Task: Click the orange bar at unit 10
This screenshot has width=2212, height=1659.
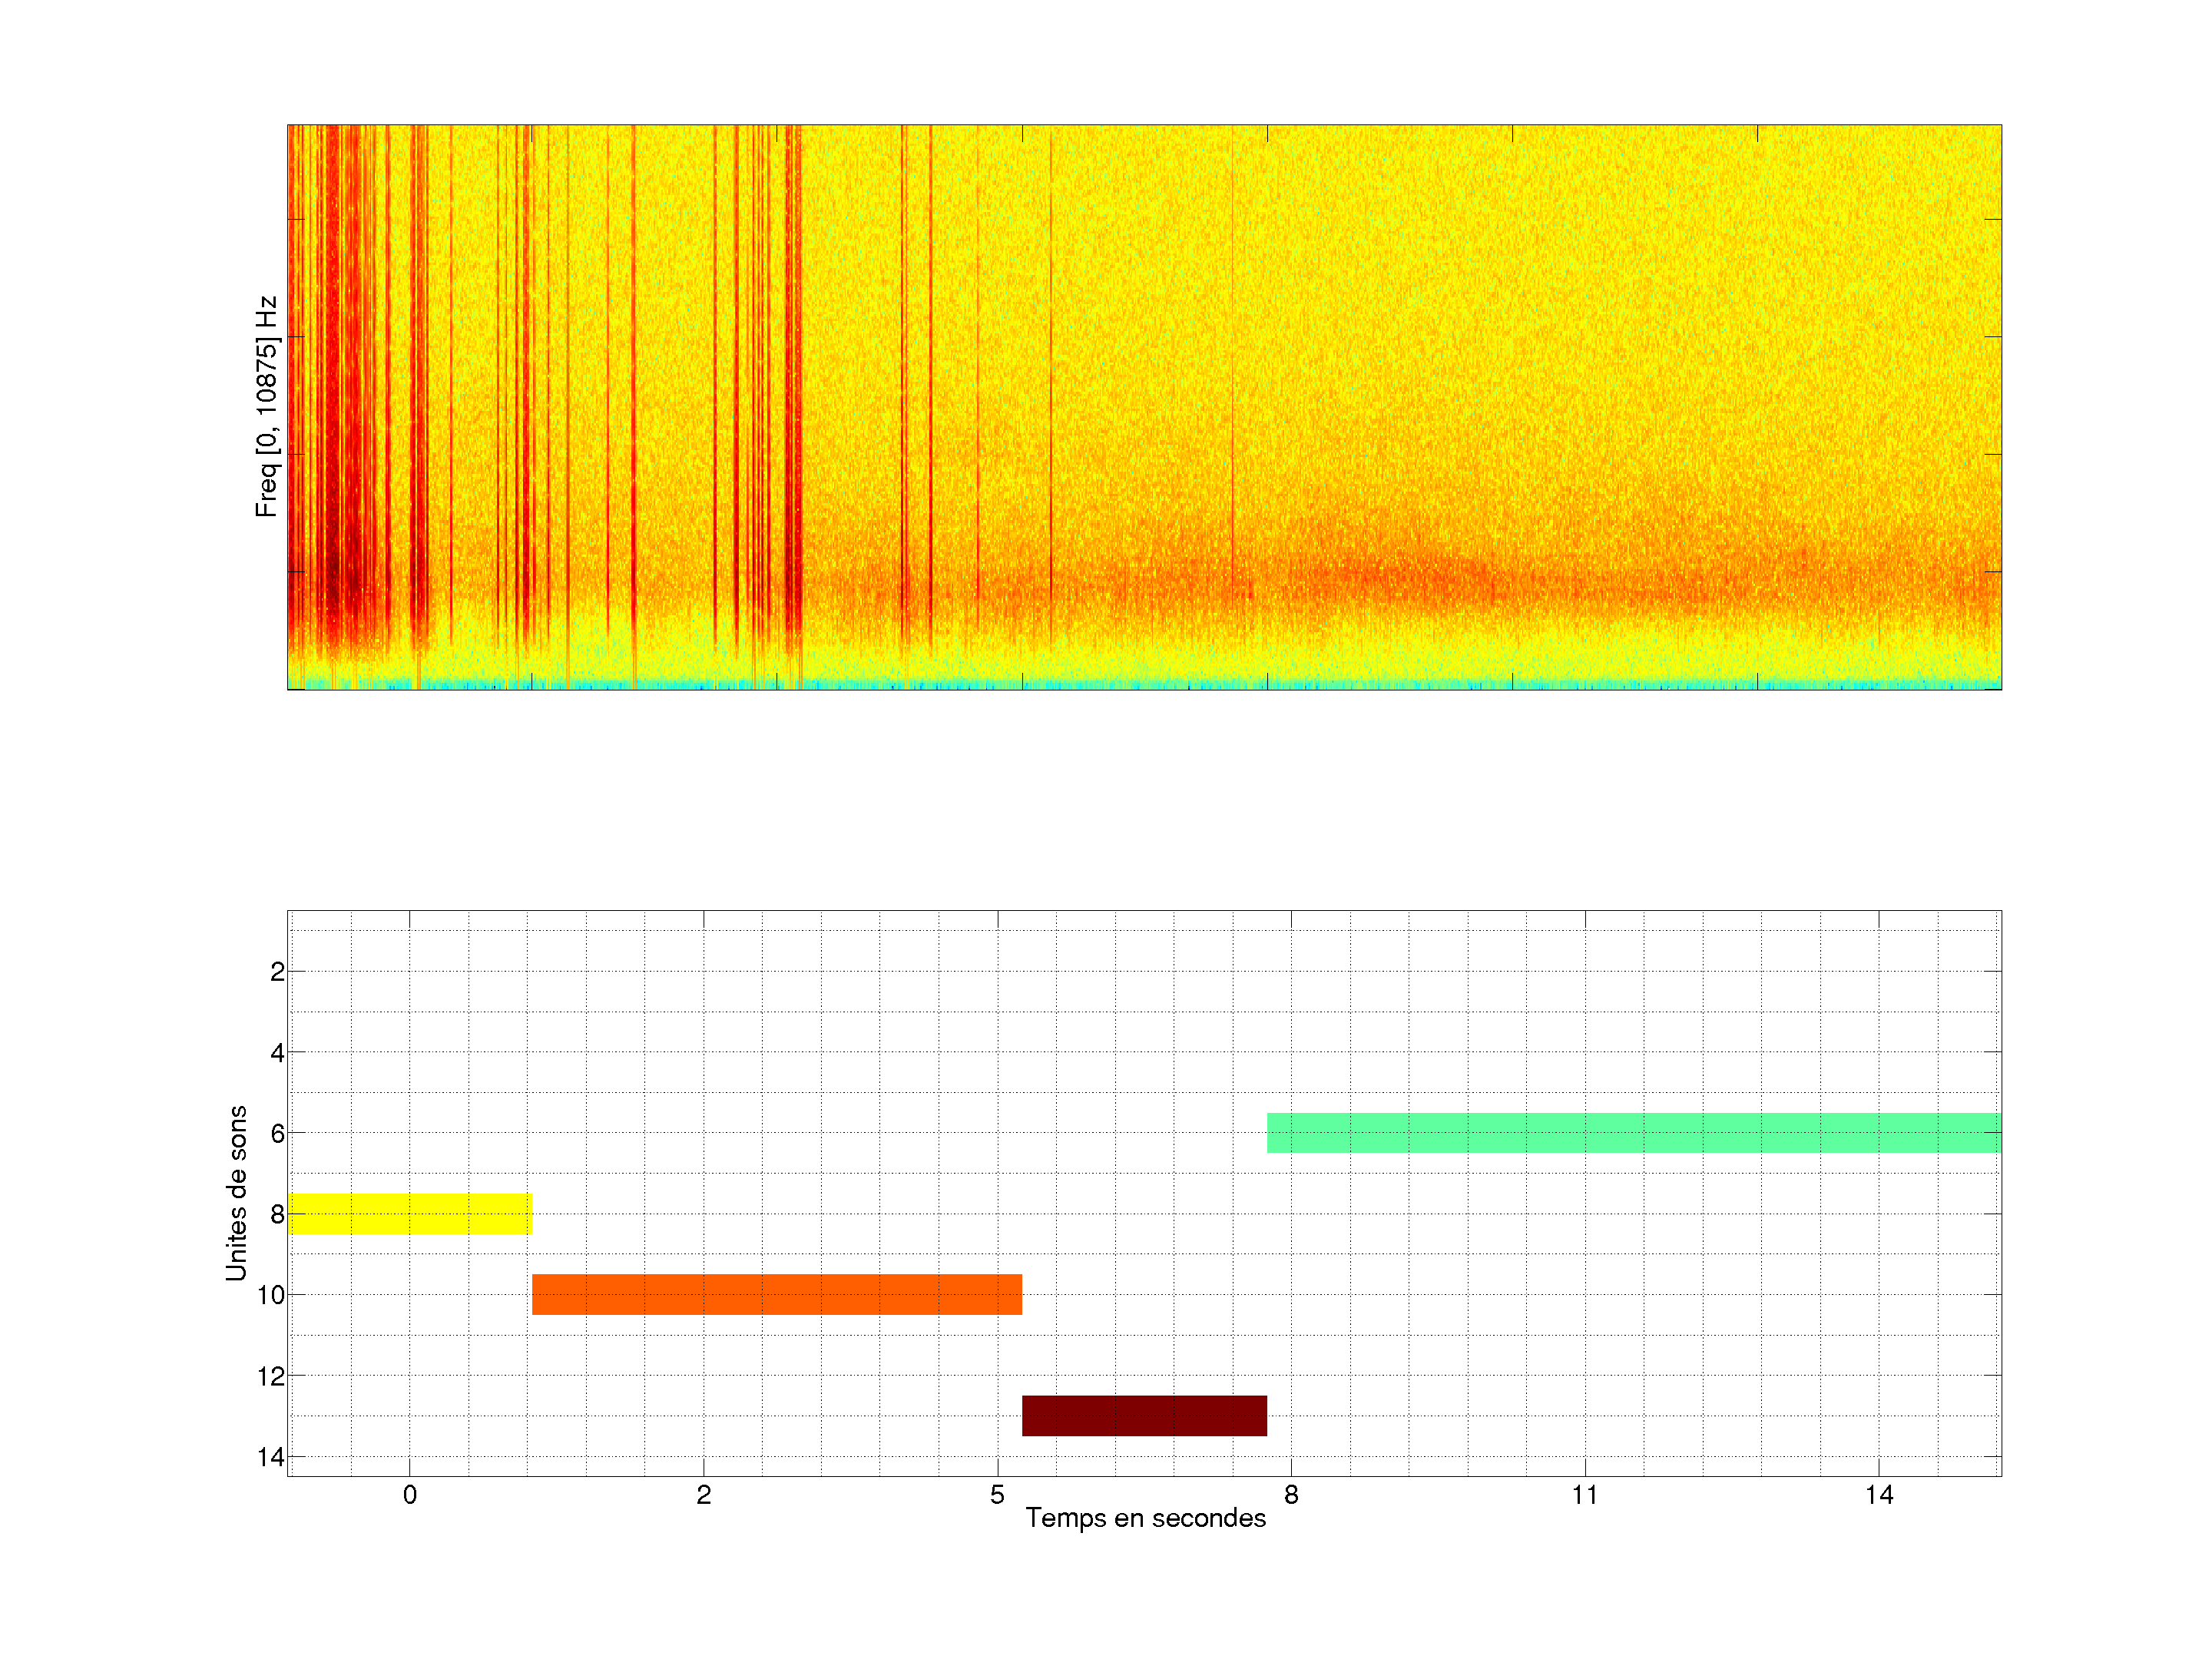Action: (x=776, y=1294)
